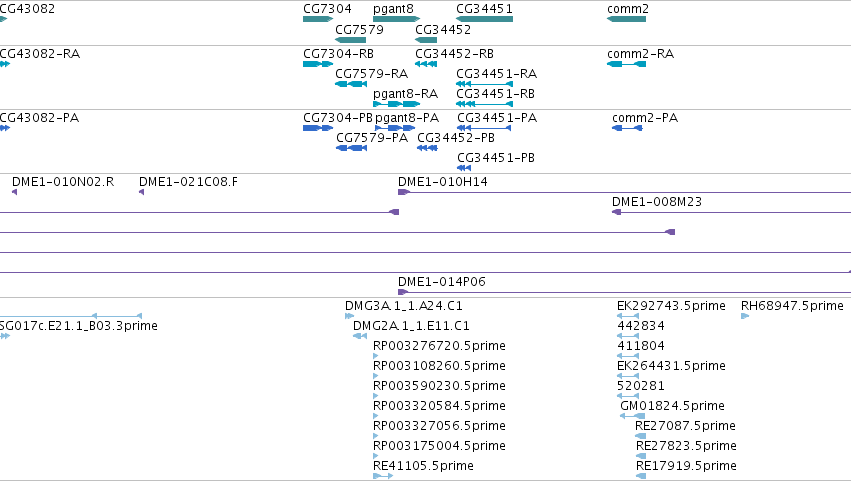Viewport: 851px width, 481px height.
Task: Click the DMG2A.1_1.E11.C1 EST label
Action: 411,326
